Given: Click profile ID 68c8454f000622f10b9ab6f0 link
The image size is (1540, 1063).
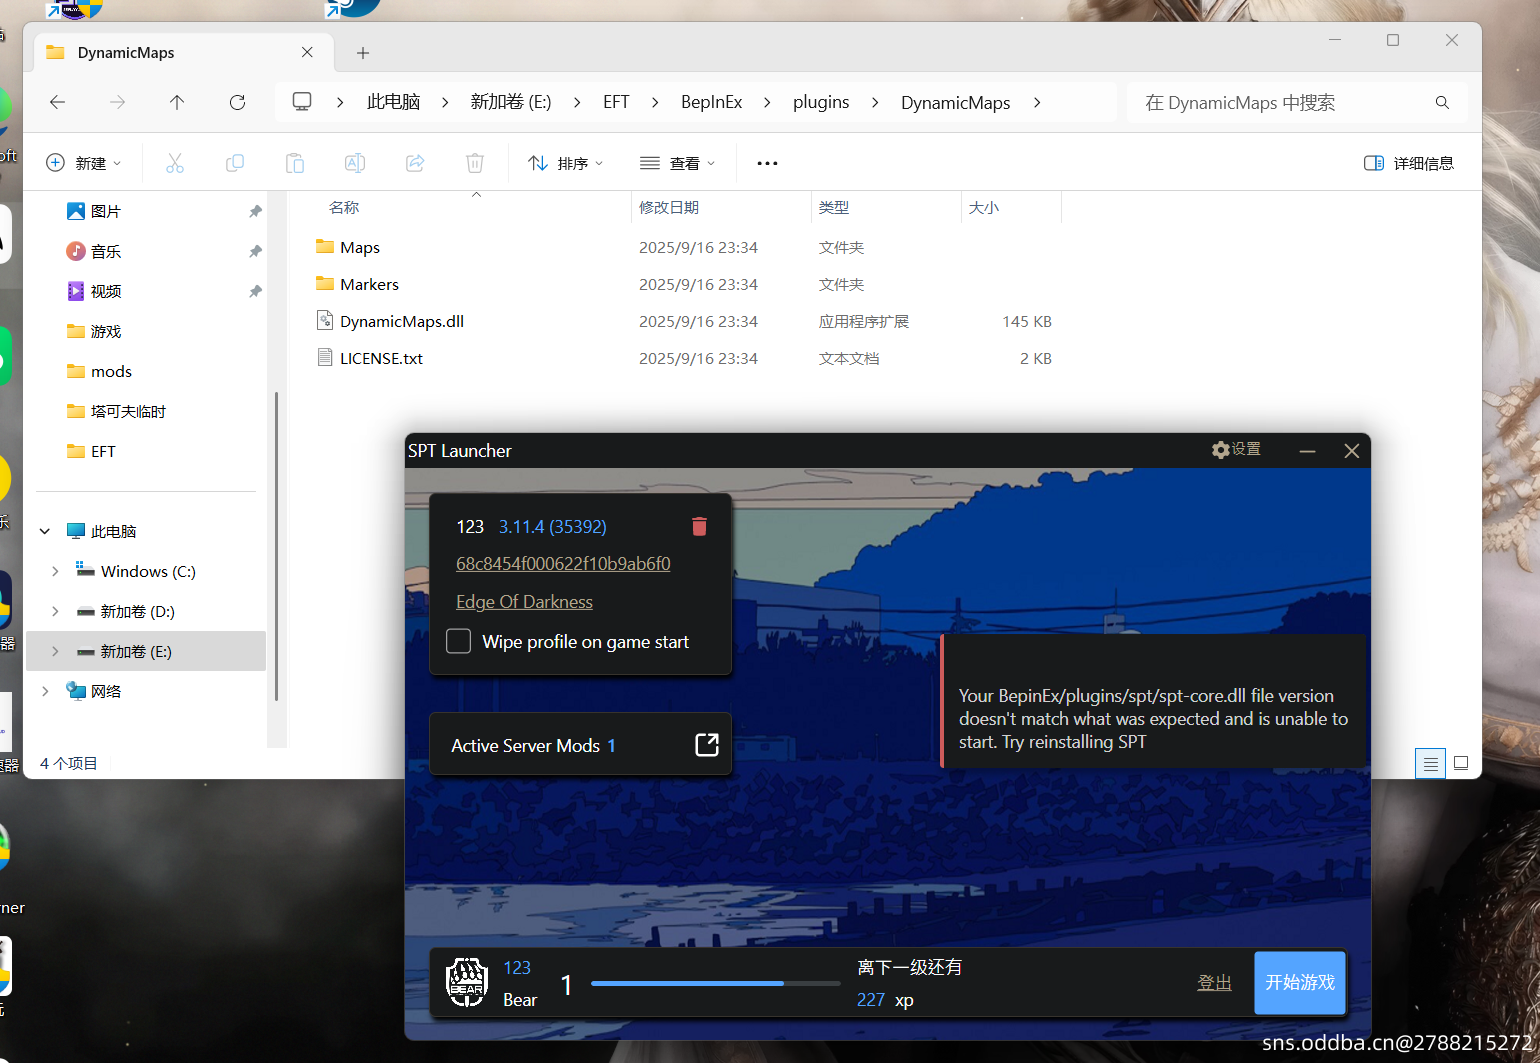Looking at the screenshot, I should coord(563,563).
